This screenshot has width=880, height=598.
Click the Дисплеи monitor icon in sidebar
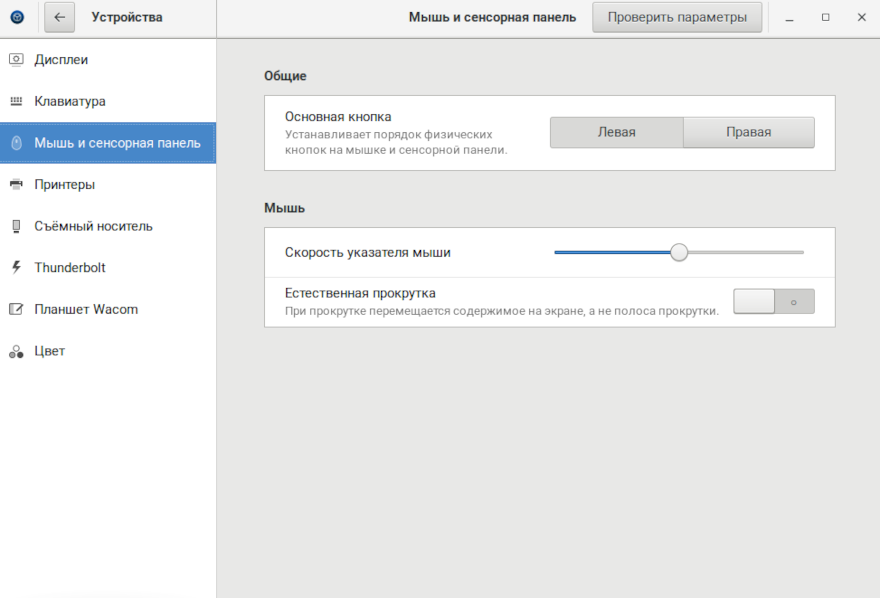coord(16,60)
